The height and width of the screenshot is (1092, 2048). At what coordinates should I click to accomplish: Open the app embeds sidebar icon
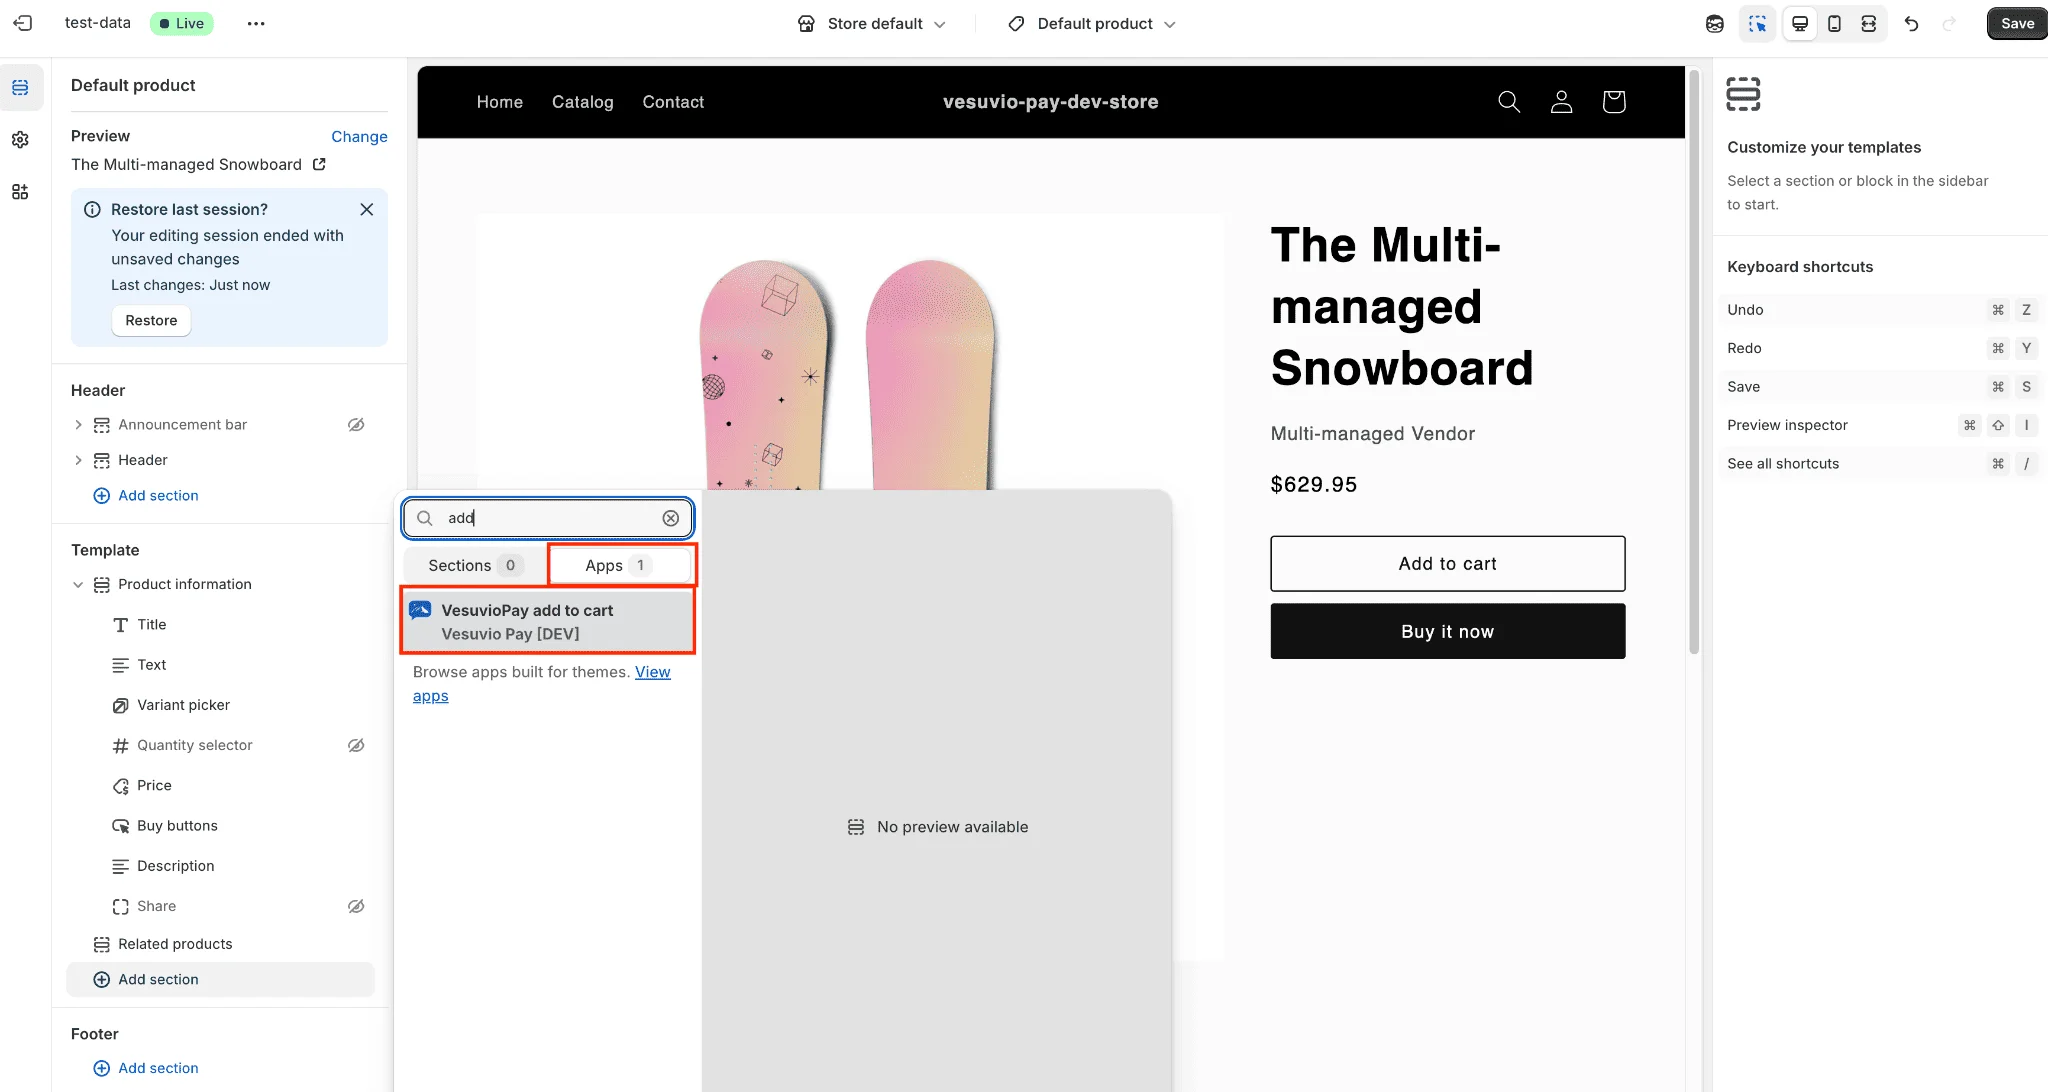[x=20, y=192]
